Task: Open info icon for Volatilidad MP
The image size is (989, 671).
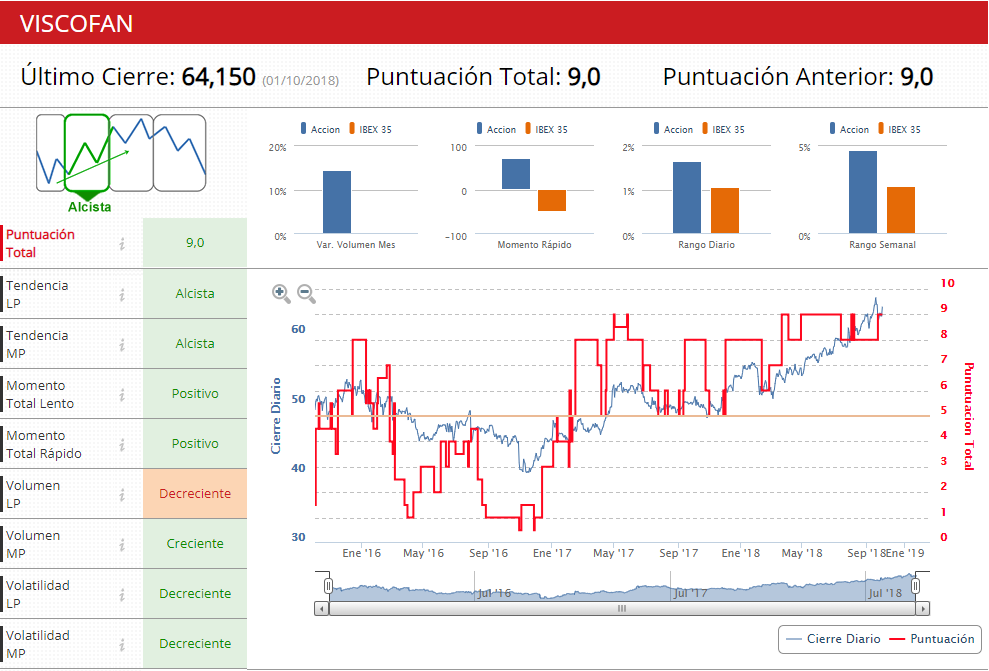Action: point(122,645)
